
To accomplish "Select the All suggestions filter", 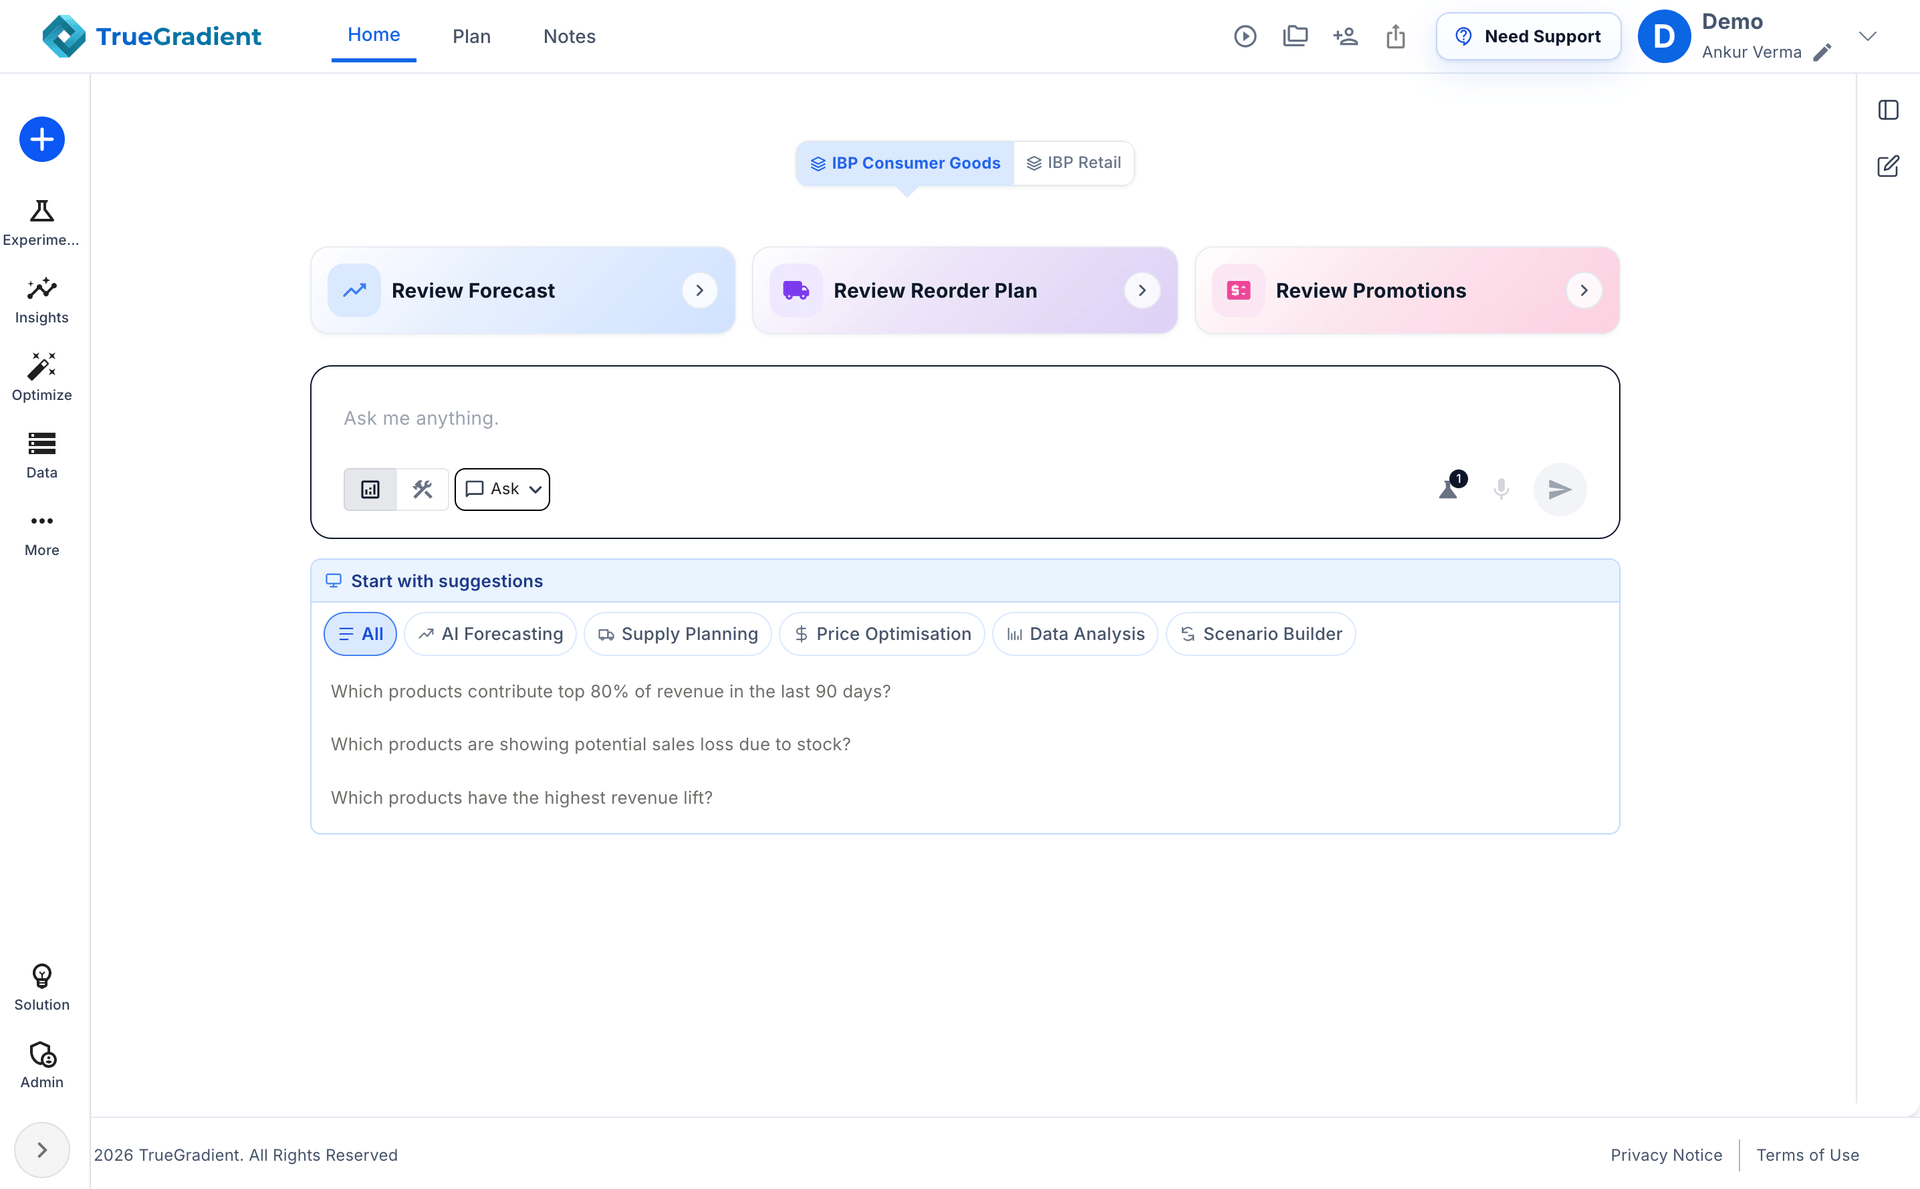I will (x=360, y=634).
